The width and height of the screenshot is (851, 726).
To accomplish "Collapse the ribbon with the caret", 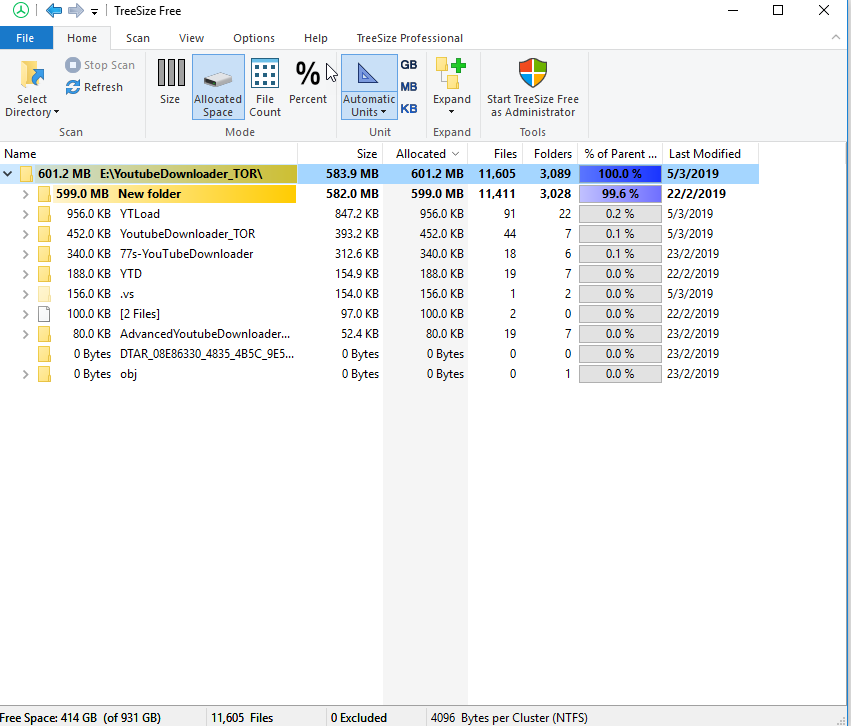I will (x=836, y=37).
